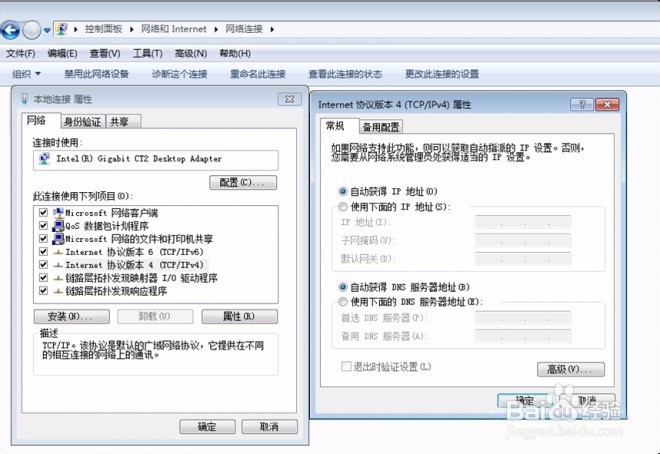
Task: Click the 文件和打印机共享 item icon
Action: click(58, 239)
